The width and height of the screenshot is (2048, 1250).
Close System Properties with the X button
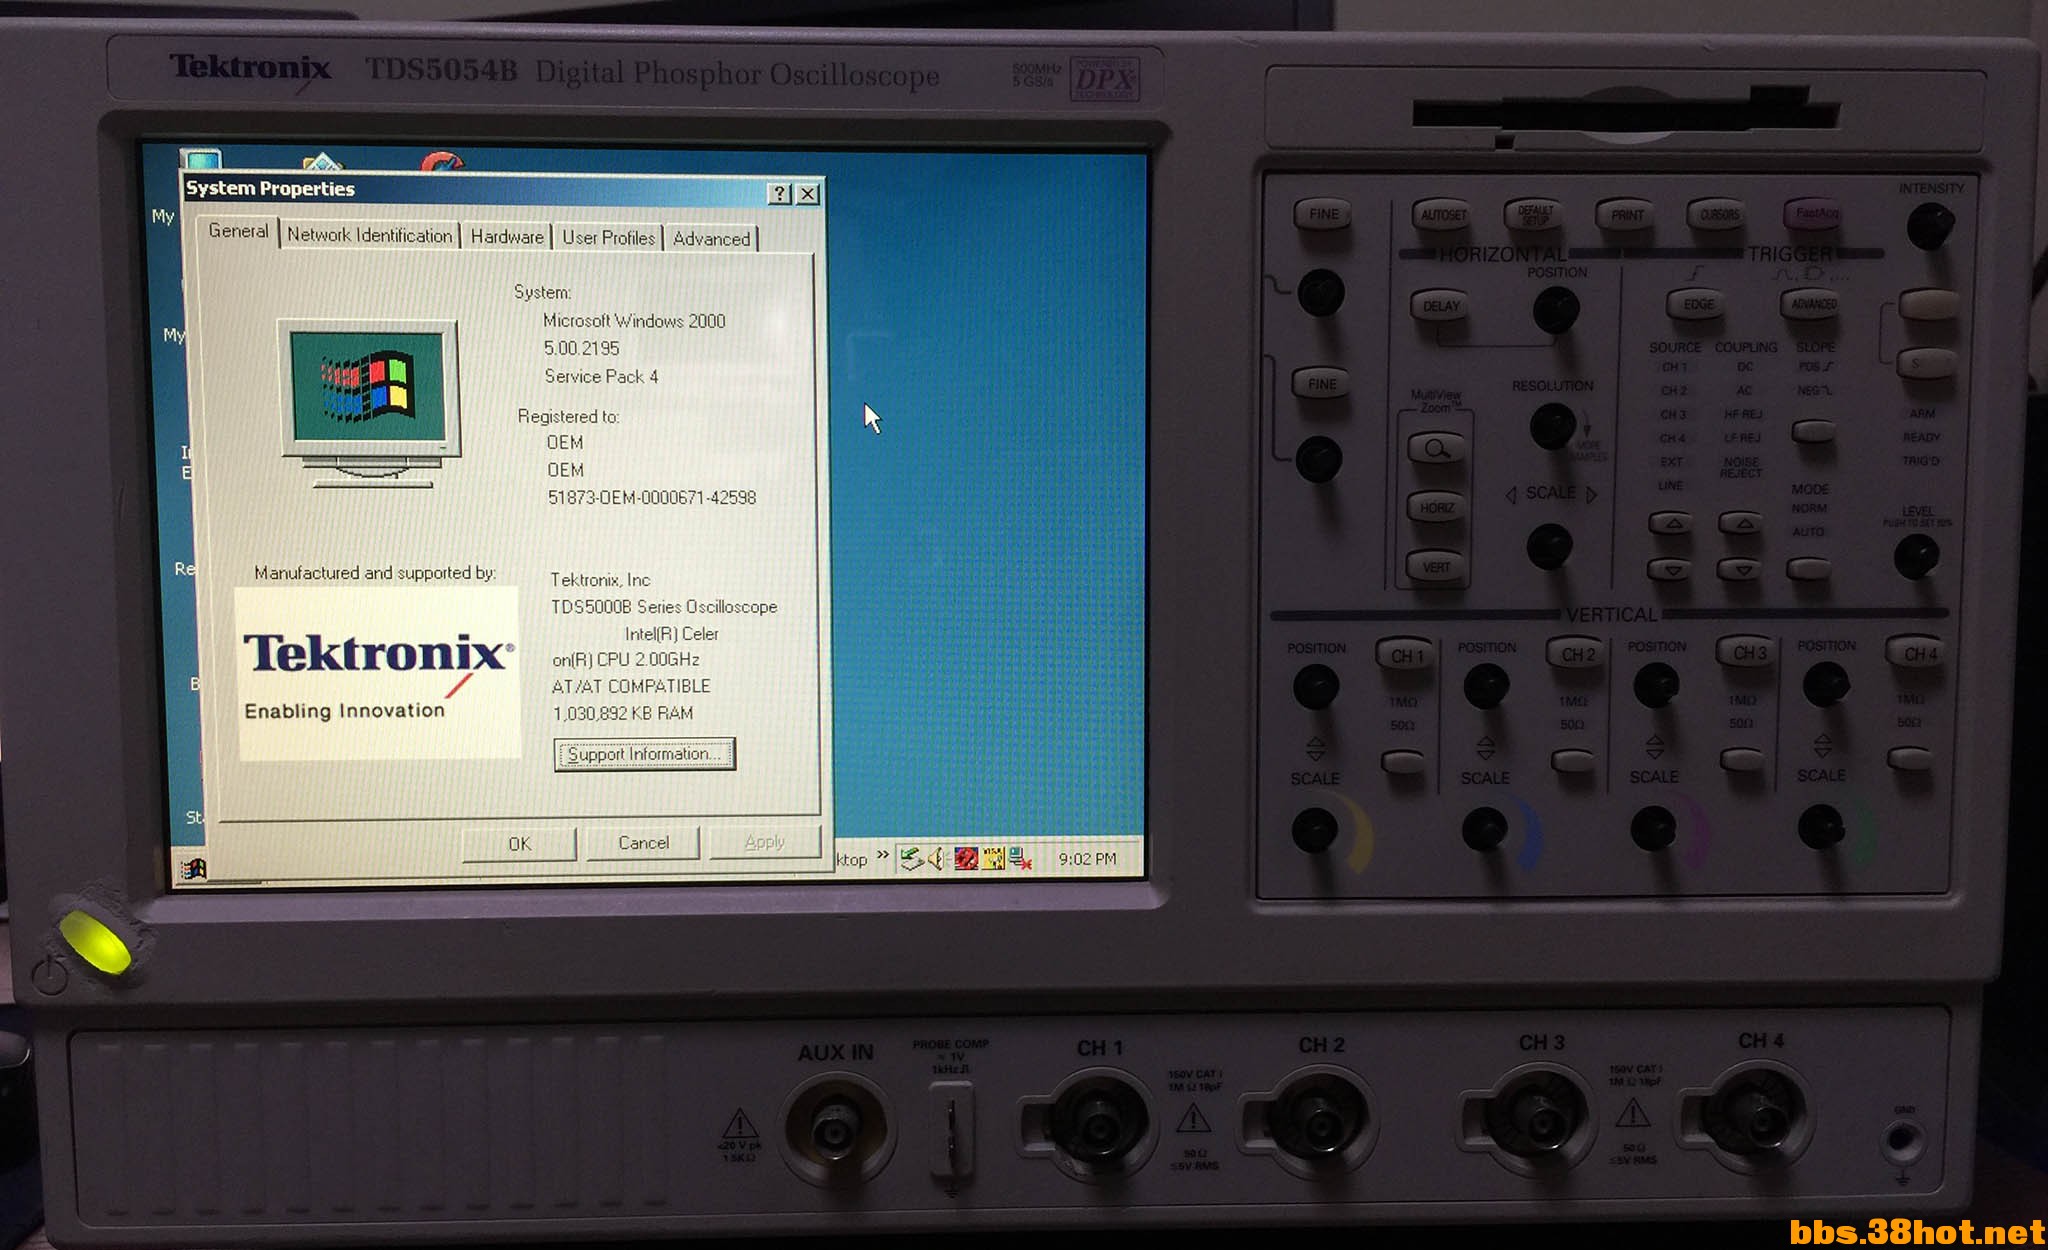click(x=808, y=194)
